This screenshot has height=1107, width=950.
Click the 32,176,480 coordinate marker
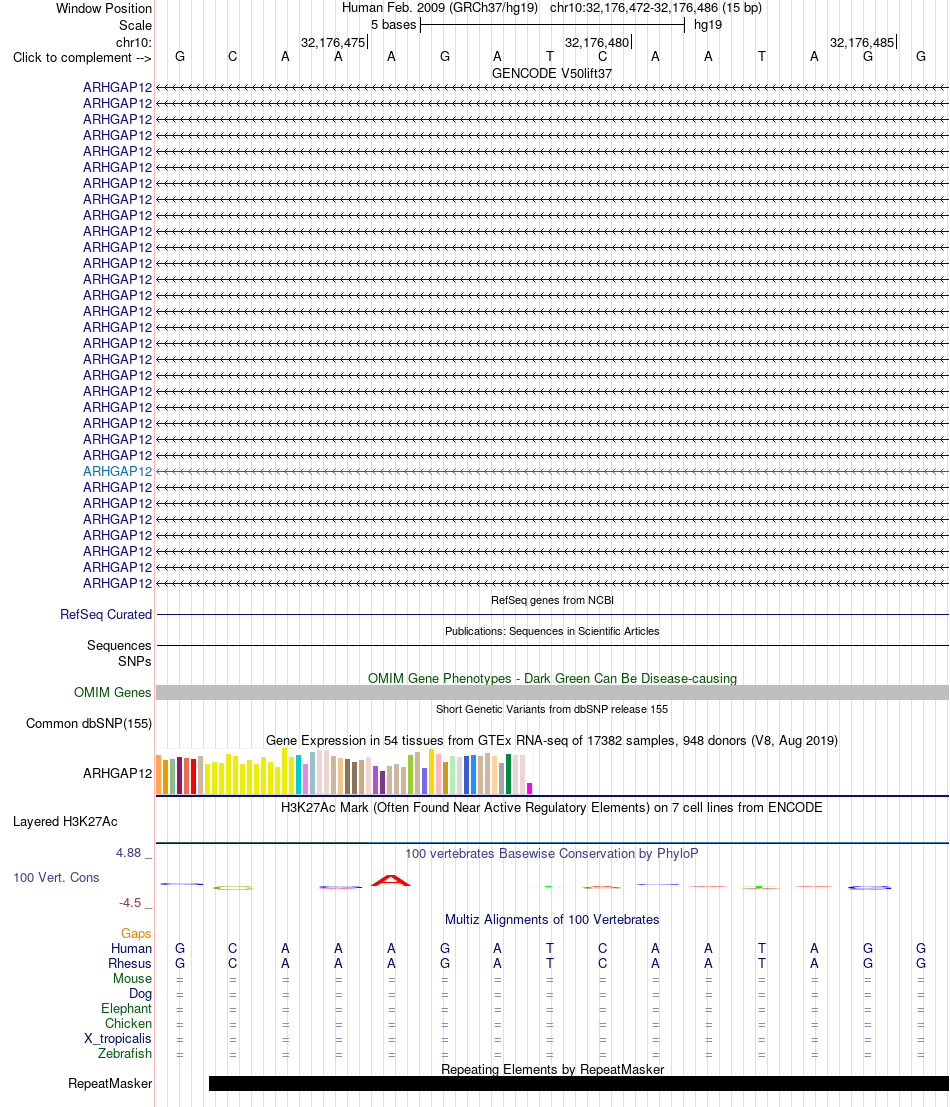click(597, 42)
